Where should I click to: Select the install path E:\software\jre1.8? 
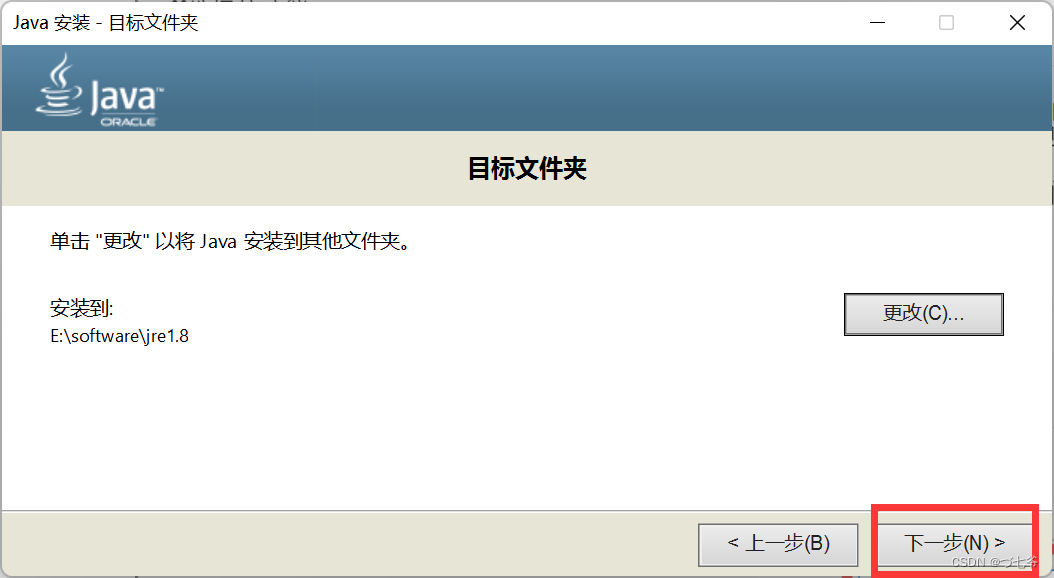click(x=120, y=336)
